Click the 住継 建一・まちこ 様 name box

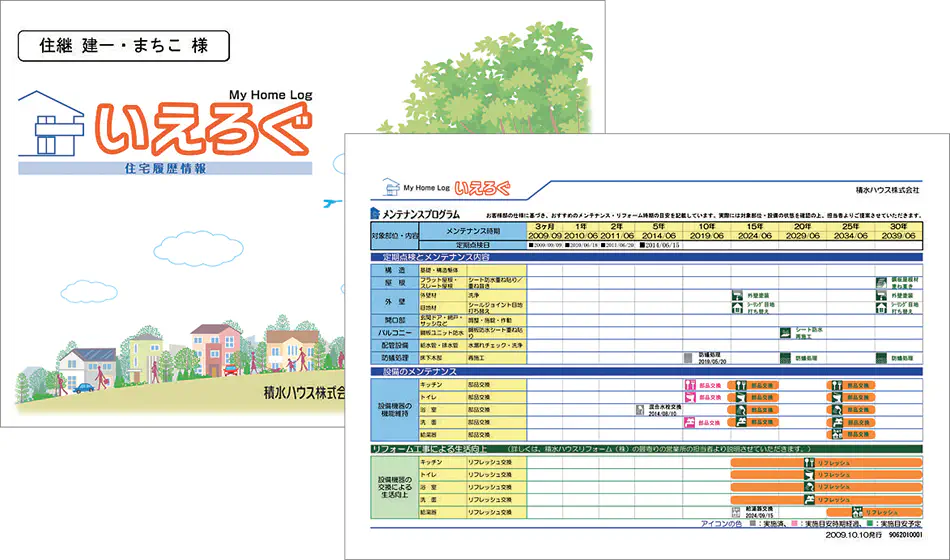[124, 45]
